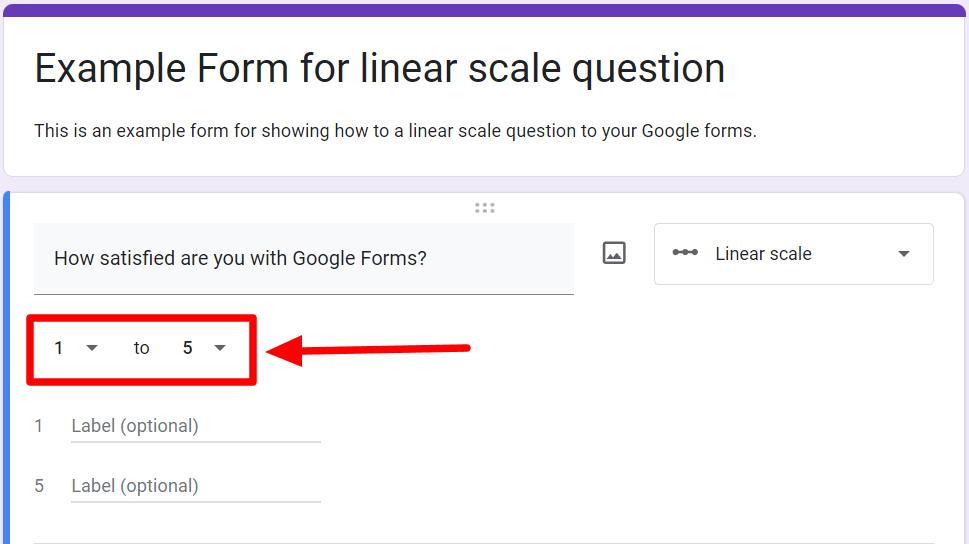Click the form title "Example Form for linear scale question"
Viewport: 969px width, 544px height.
tap(379, 68)
